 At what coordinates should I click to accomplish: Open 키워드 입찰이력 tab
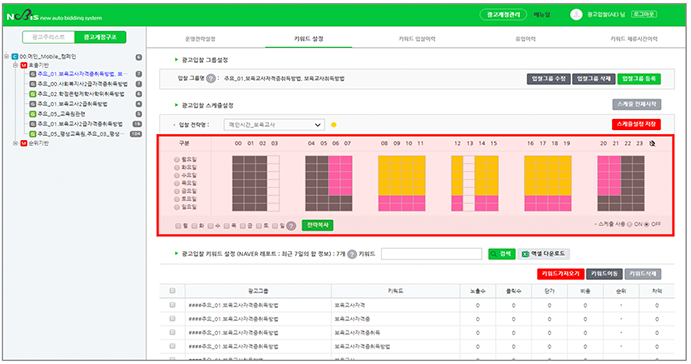click(x=417, y=39)
